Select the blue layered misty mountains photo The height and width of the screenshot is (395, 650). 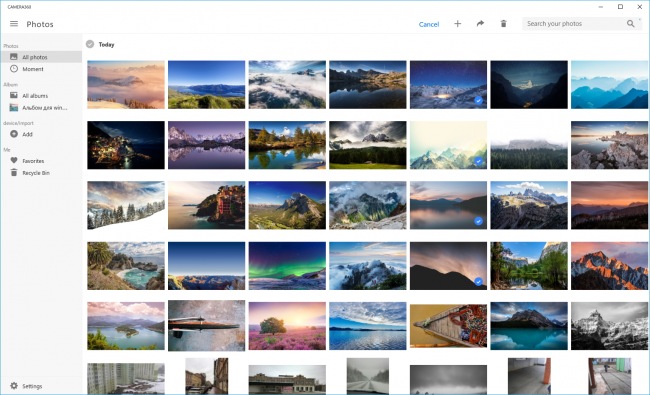pyautogui.click(x=609, y=85)
